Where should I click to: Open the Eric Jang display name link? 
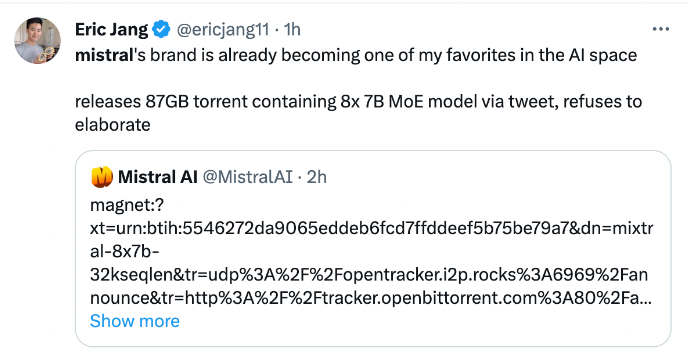pyautogui.click(x=111, y=29)
